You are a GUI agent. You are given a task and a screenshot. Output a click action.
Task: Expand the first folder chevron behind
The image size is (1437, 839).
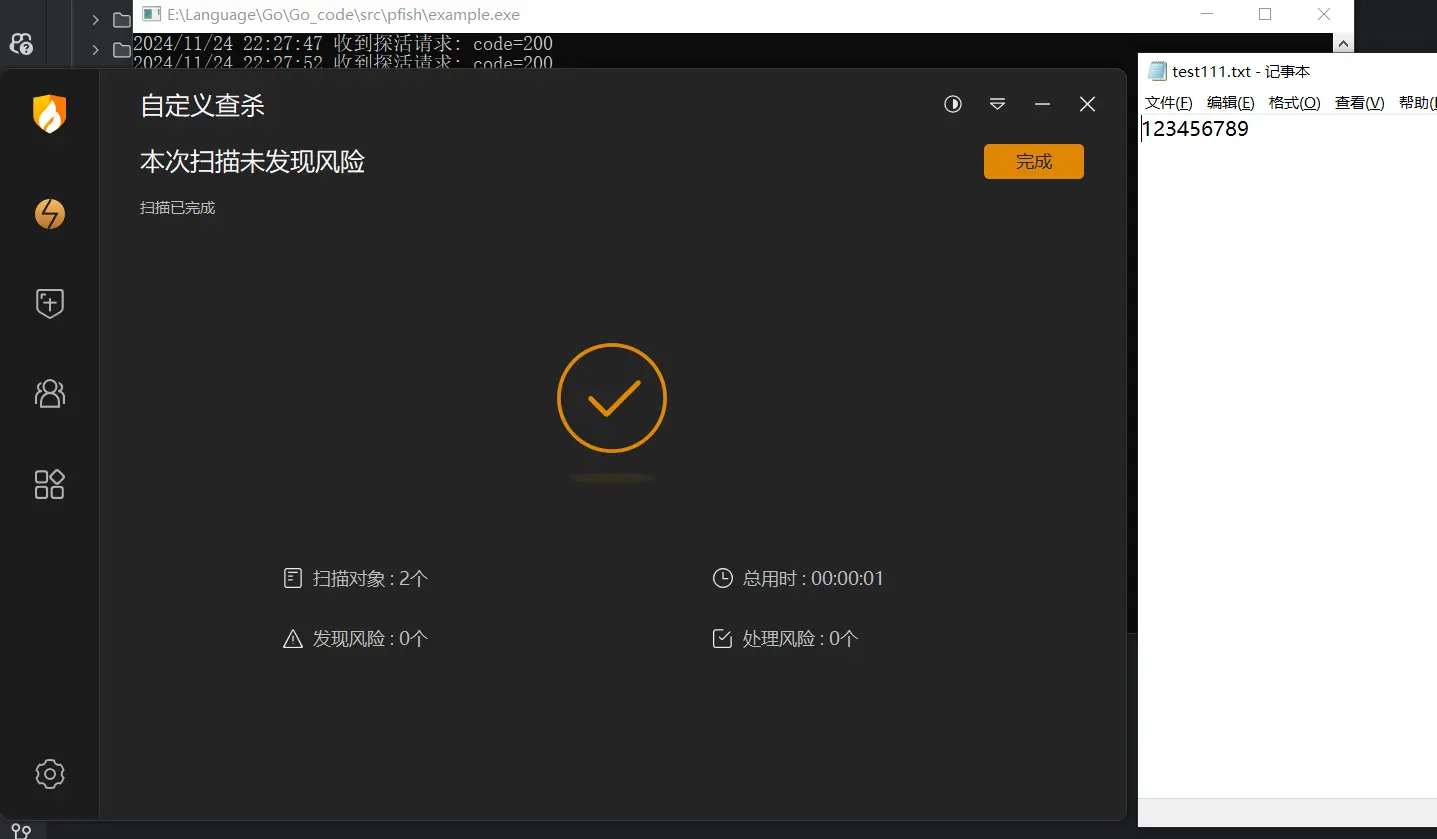(95, 19)
